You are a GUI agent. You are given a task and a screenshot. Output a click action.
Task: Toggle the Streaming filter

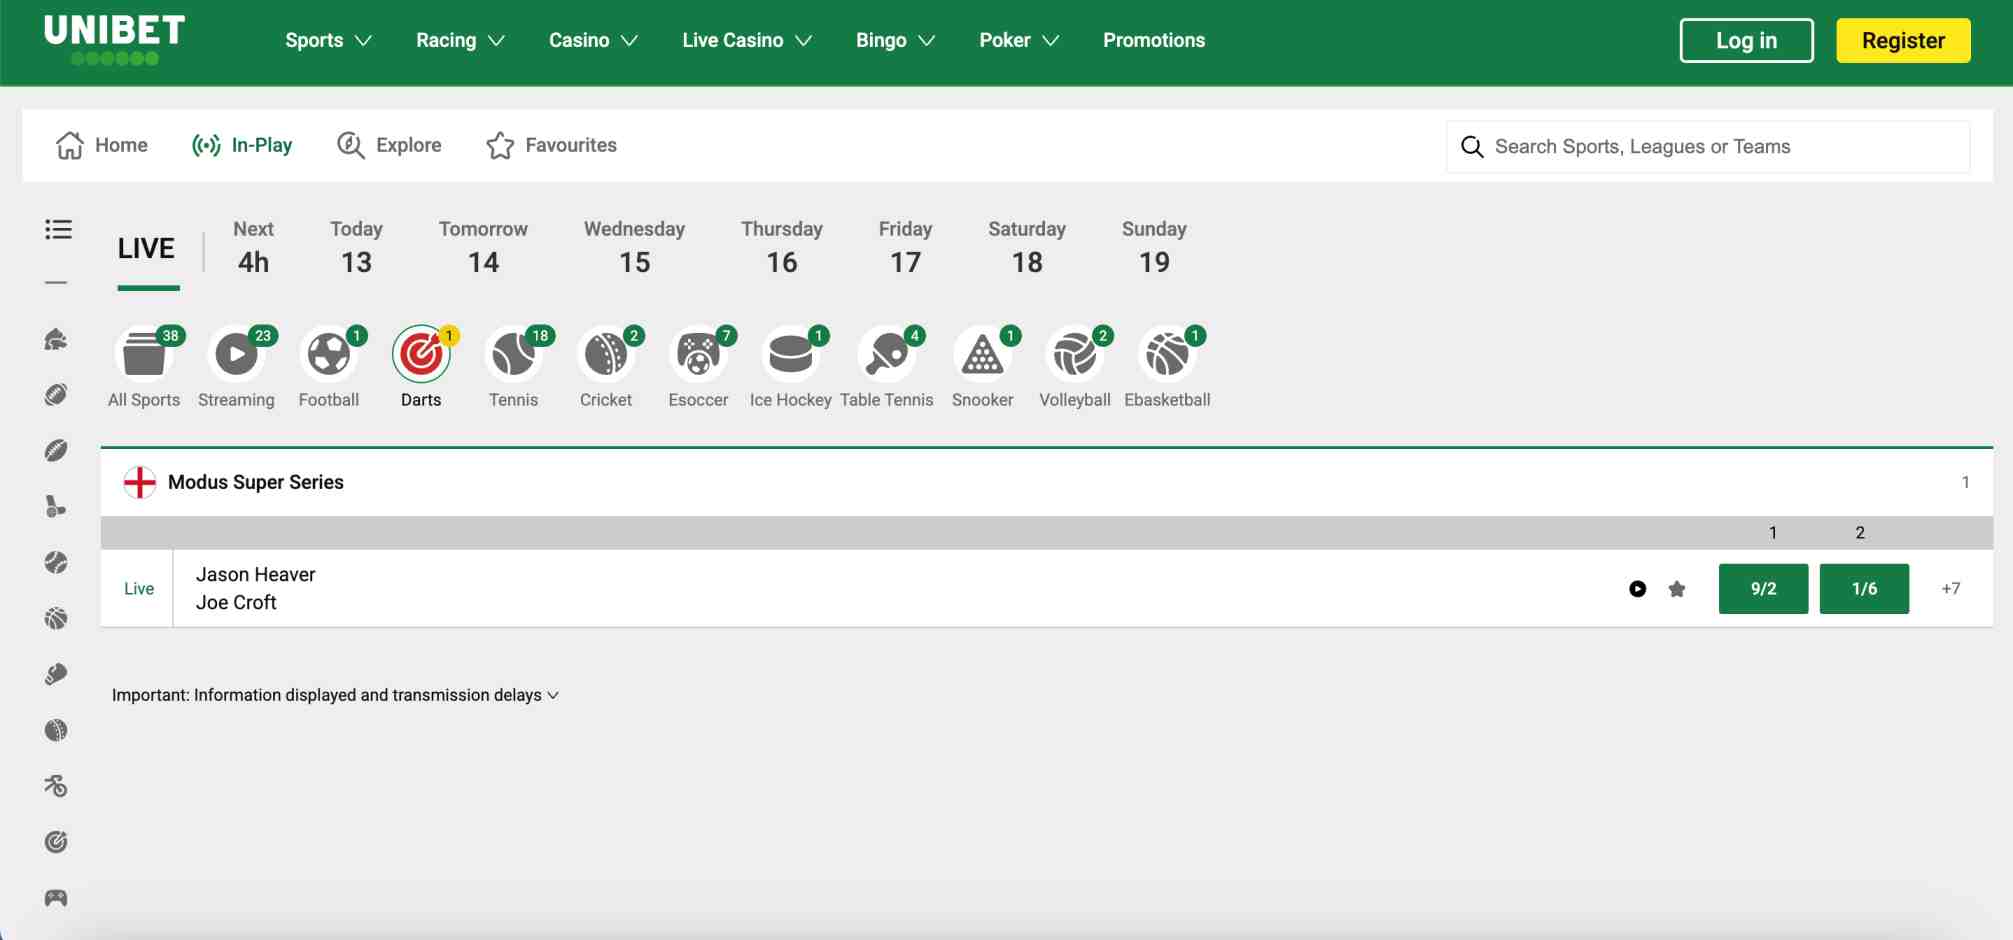(x=236, y=353)
